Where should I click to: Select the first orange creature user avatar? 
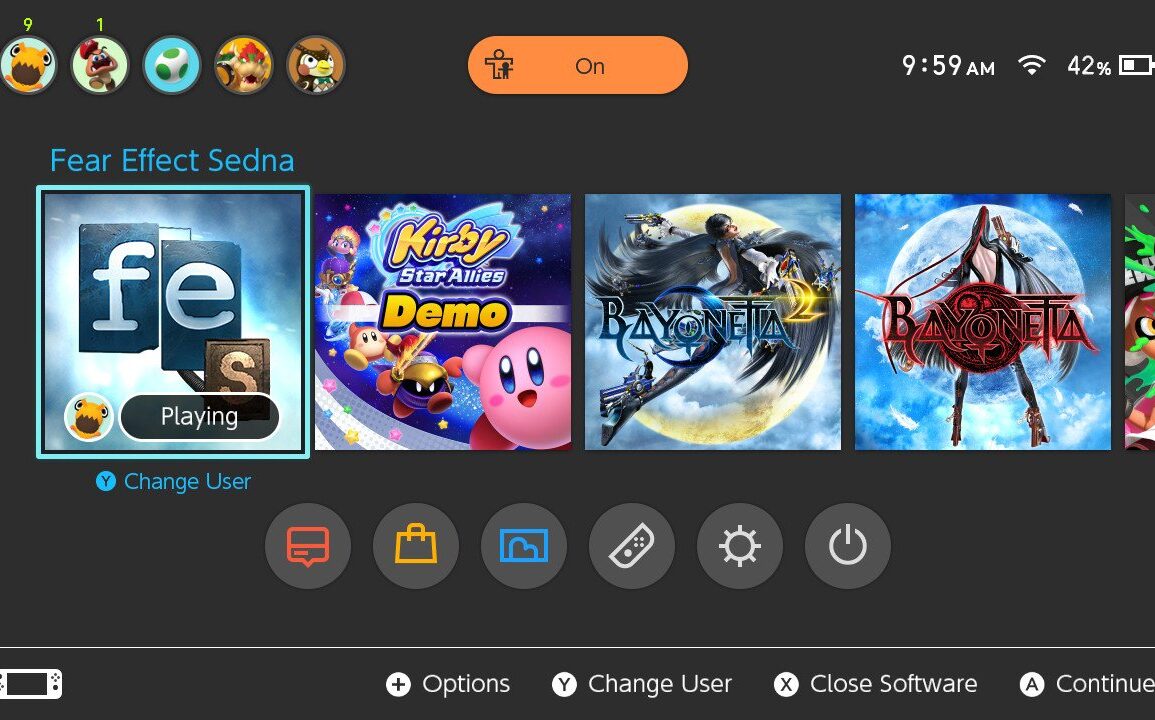click(28, 65)
